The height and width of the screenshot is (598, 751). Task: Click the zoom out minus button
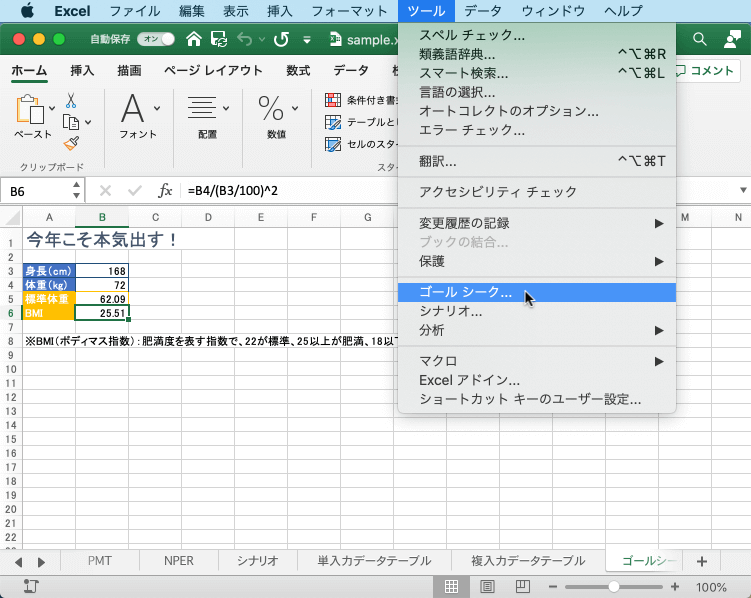tap(553, 587)
